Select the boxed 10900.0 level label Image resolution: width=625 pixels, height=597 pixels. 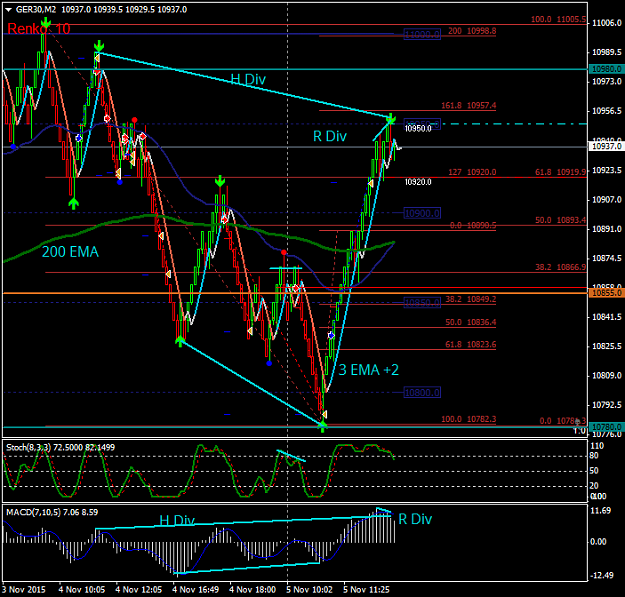tap(422, 213)
